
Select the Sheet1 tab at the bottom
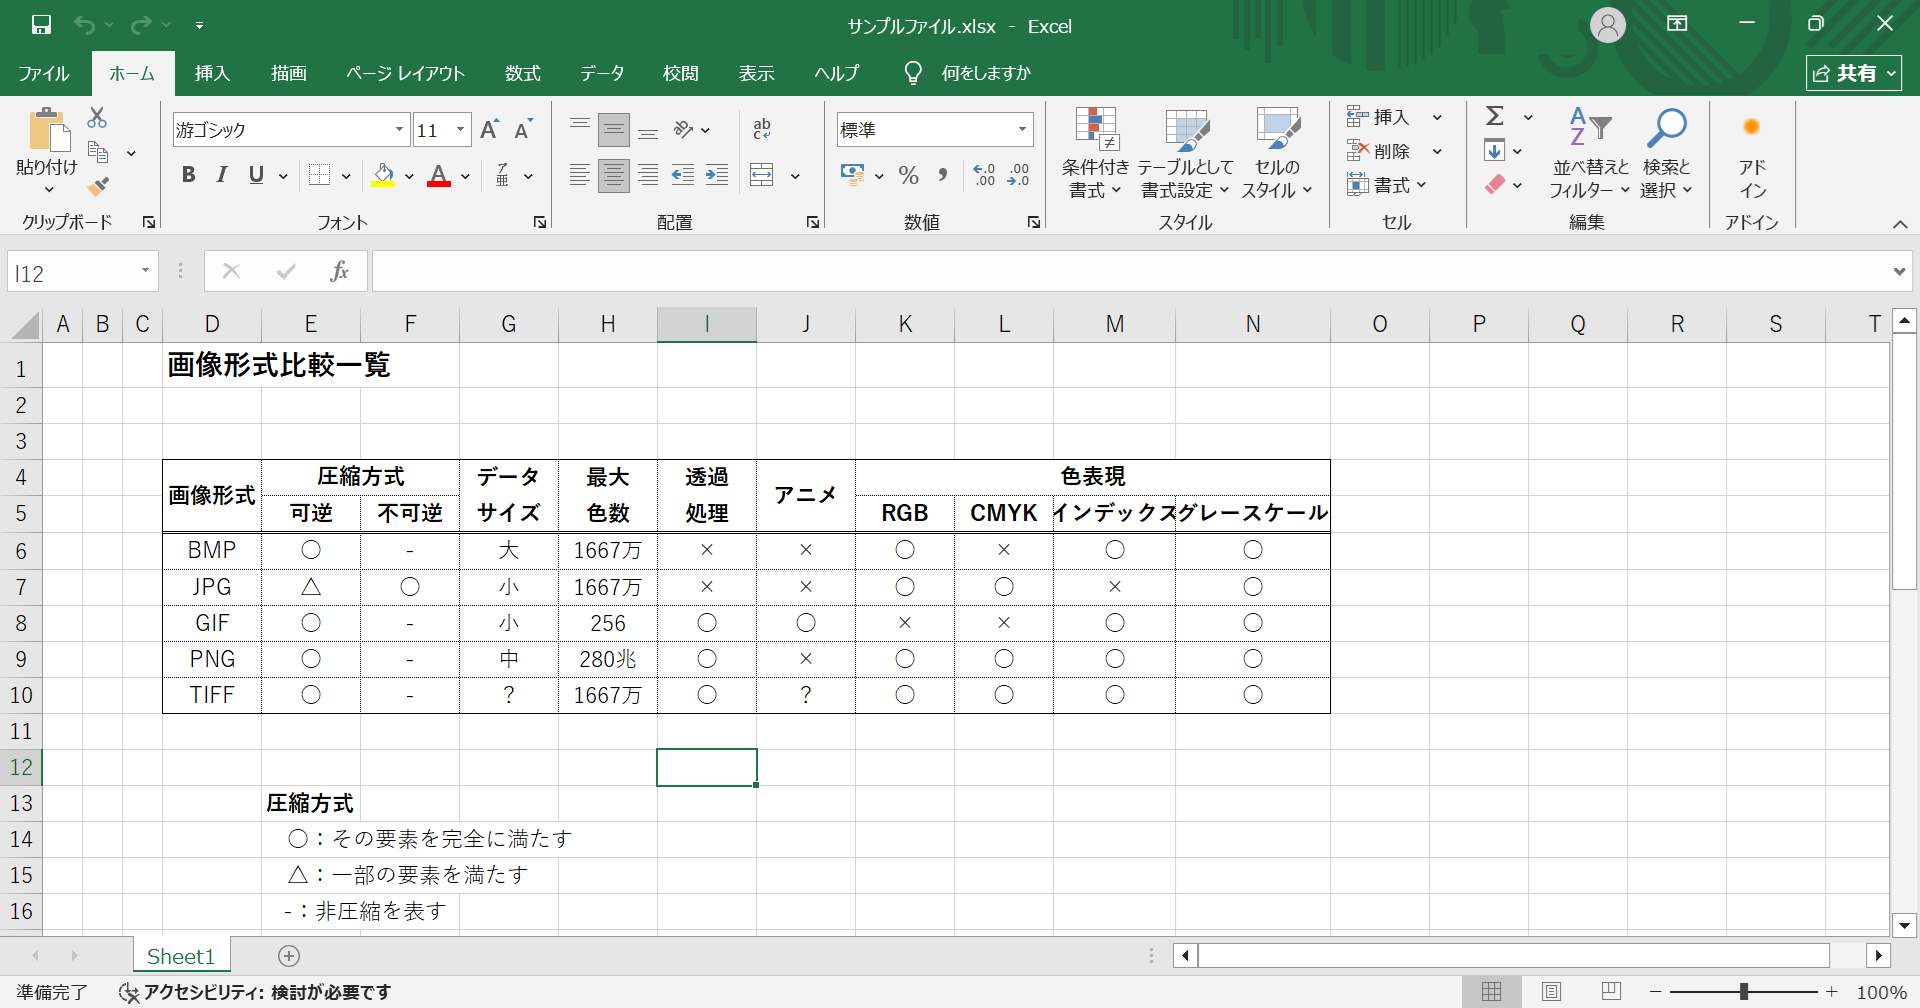coord(181,955)
